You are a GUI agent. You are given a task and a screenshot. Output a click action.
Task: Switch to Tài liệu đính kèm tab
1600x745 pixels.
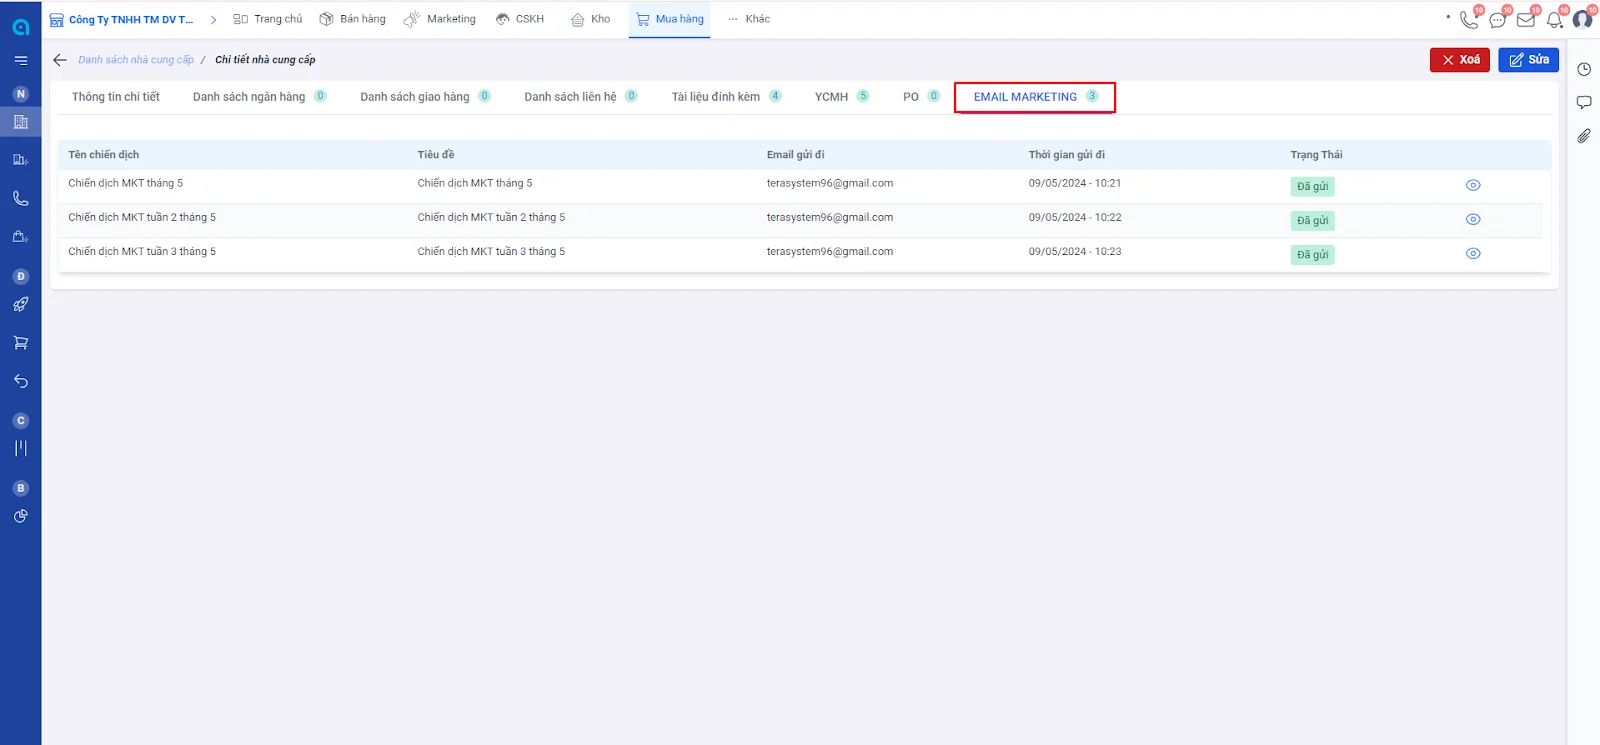[726, 97]
